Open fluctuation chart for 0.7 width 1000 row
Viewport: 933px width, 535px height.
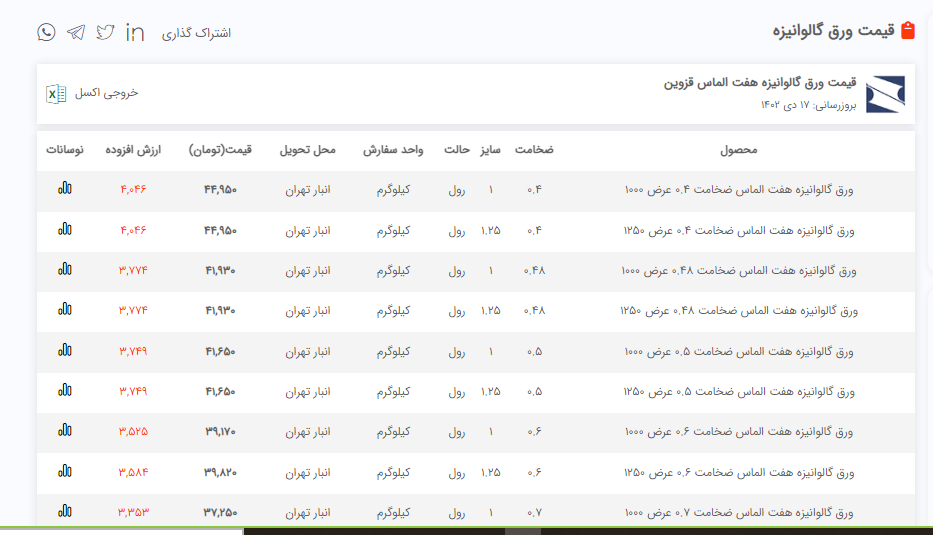(65, 510)
